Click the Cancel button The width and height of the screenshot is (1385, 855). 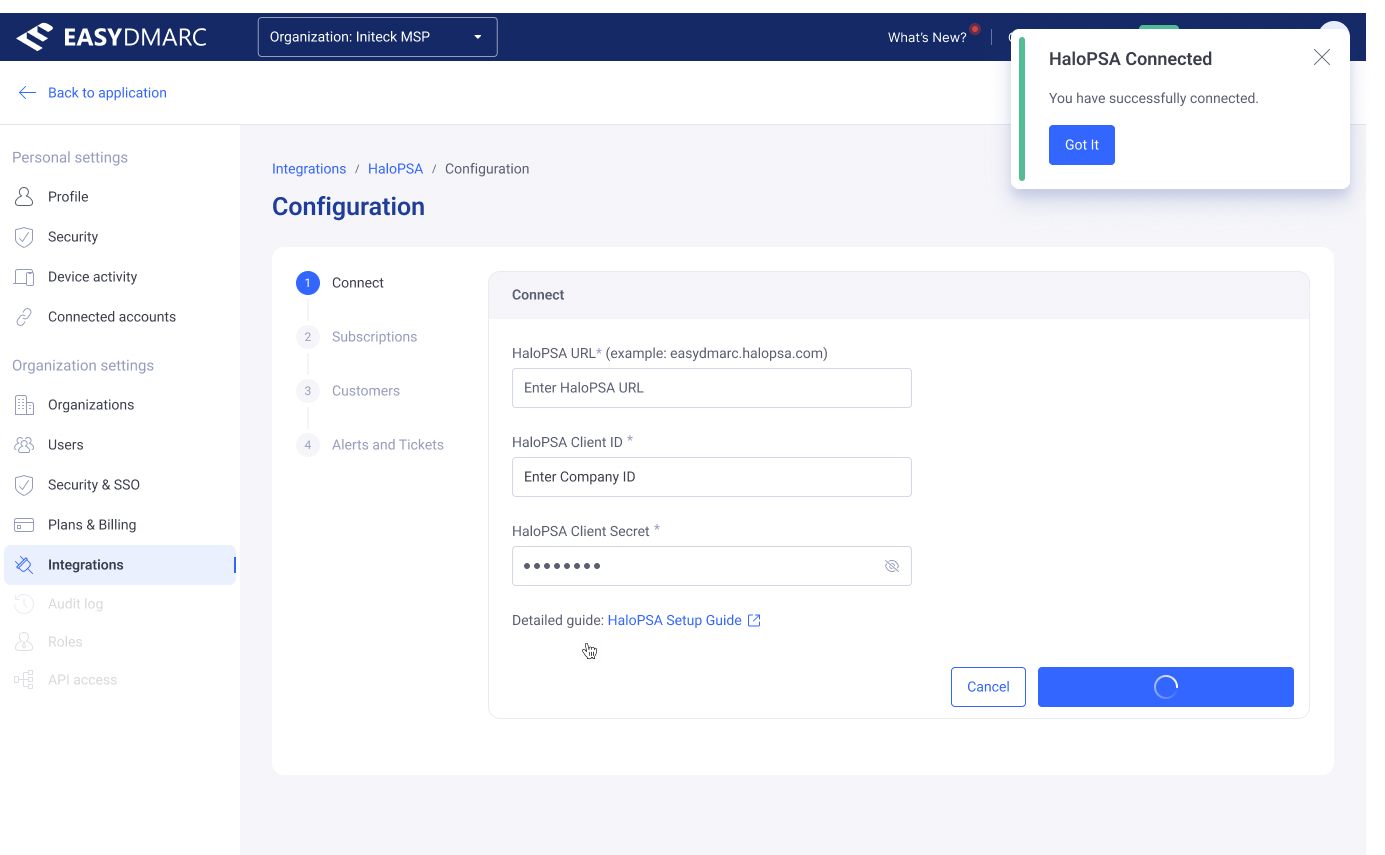[x=988, y=687]
